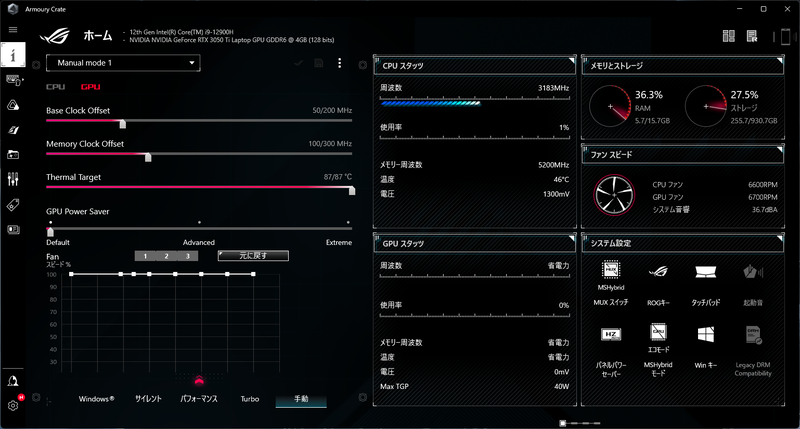
Task: Expand the Memory and Storage panel corner
Action: click(780, 61)
